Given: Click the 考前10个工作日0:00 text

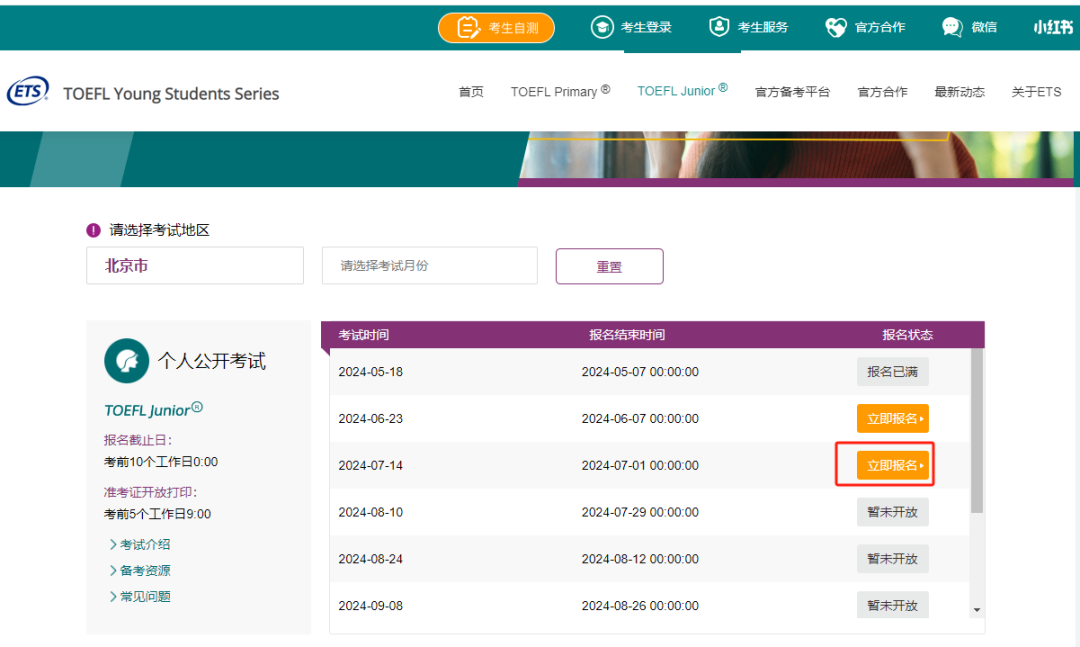Looking at the screenshot, I should 160,462.
